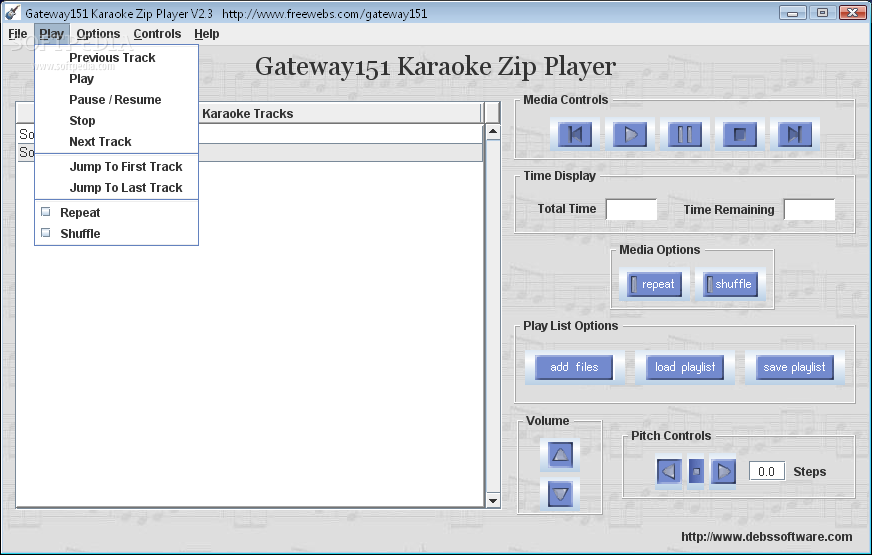Lower volume with the down arrow
Image resolution: width=872 pixels, height=555 pixels.
pyautogui.click(x=560, y=494)
